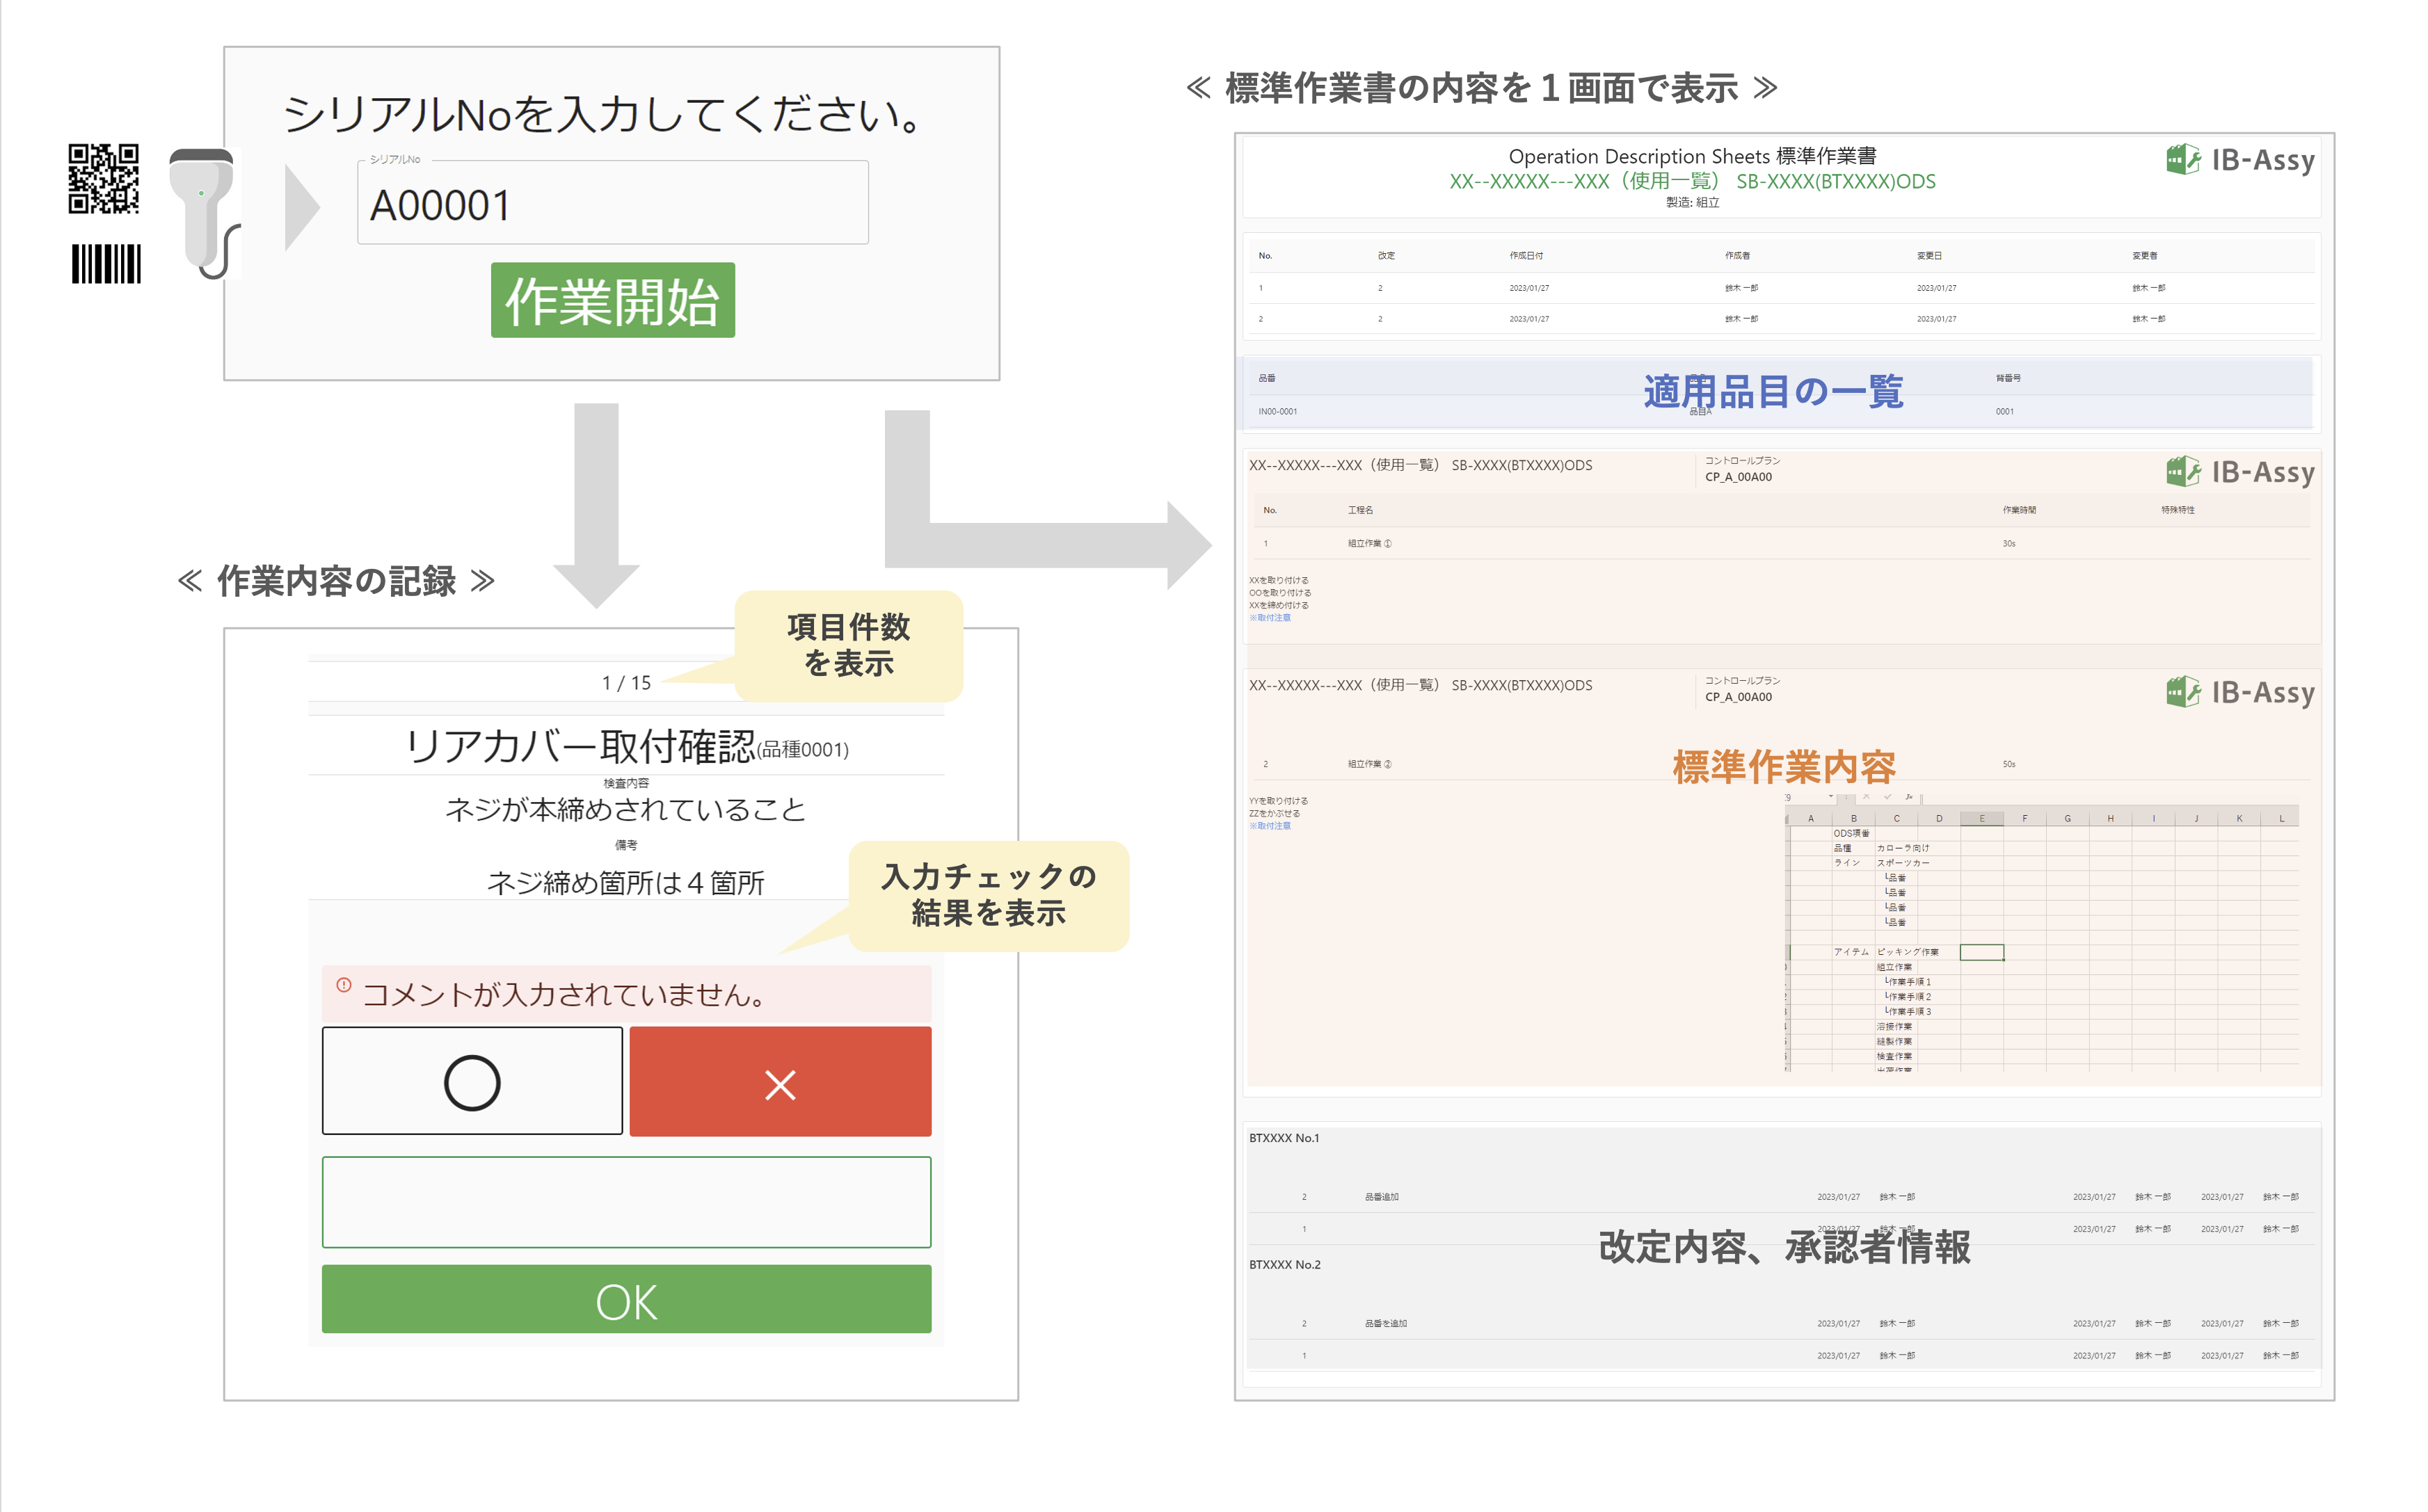Click the 工程名 column header
Viewport: 2428px width, 1512px height.
point(1360,510)
